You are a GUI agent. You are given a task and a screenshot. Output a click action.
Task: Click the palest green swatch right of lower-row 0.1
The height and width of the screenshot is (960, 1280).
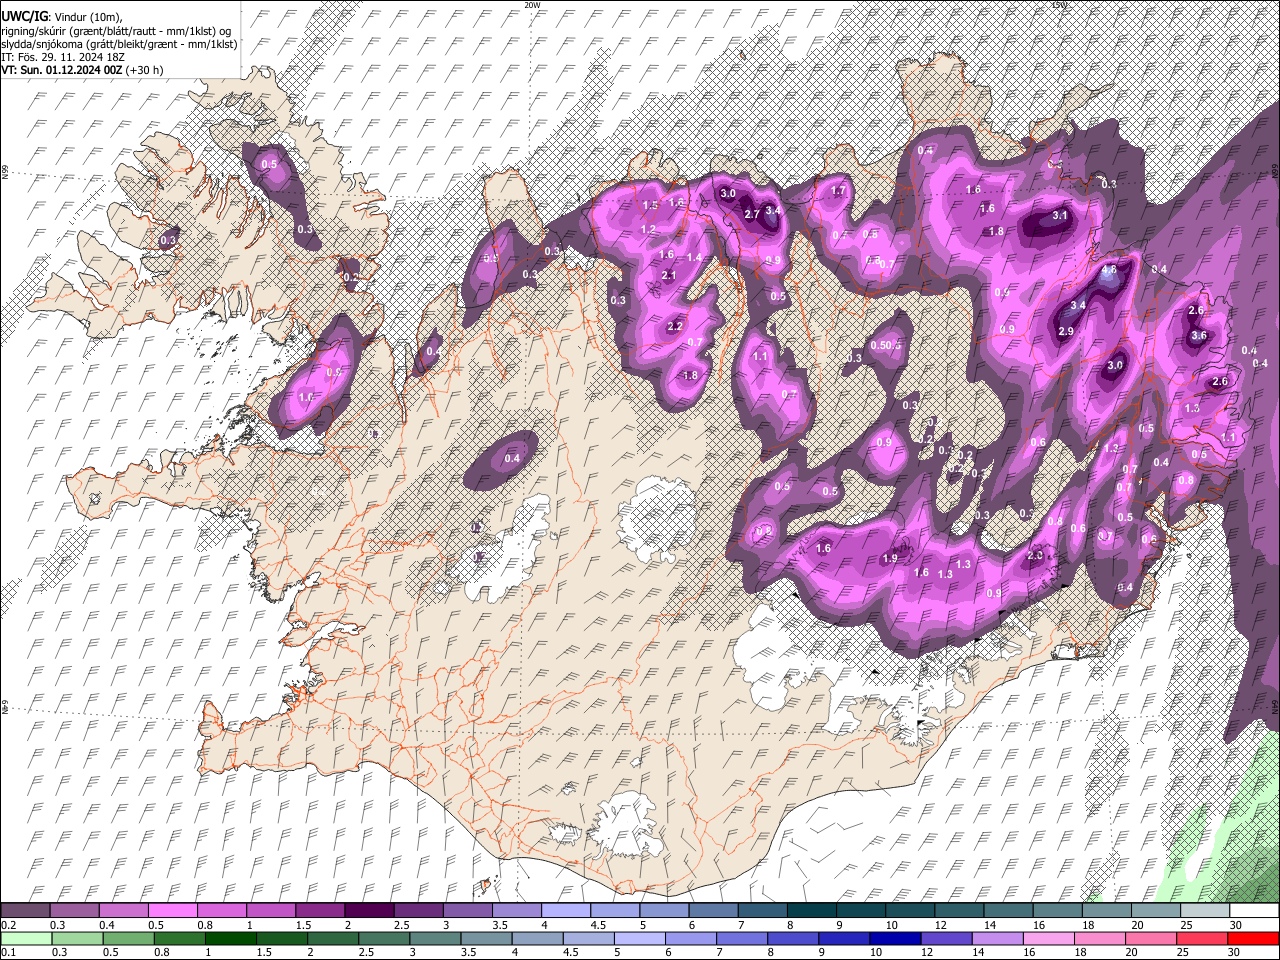[28, 938]
